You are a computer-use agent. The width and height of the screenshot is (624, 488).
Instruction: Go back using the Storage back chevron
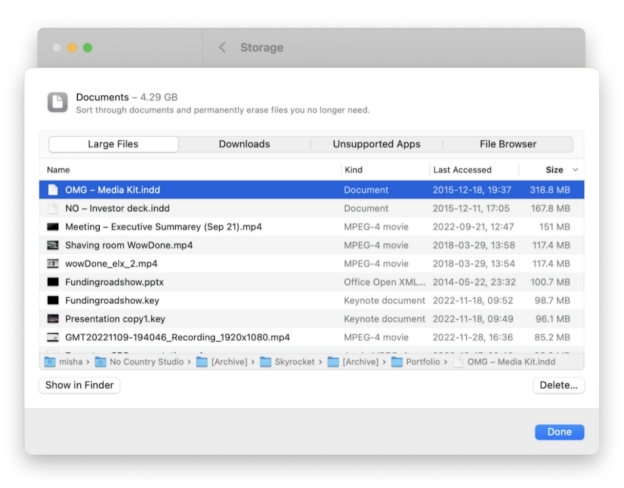click(222, 47)
